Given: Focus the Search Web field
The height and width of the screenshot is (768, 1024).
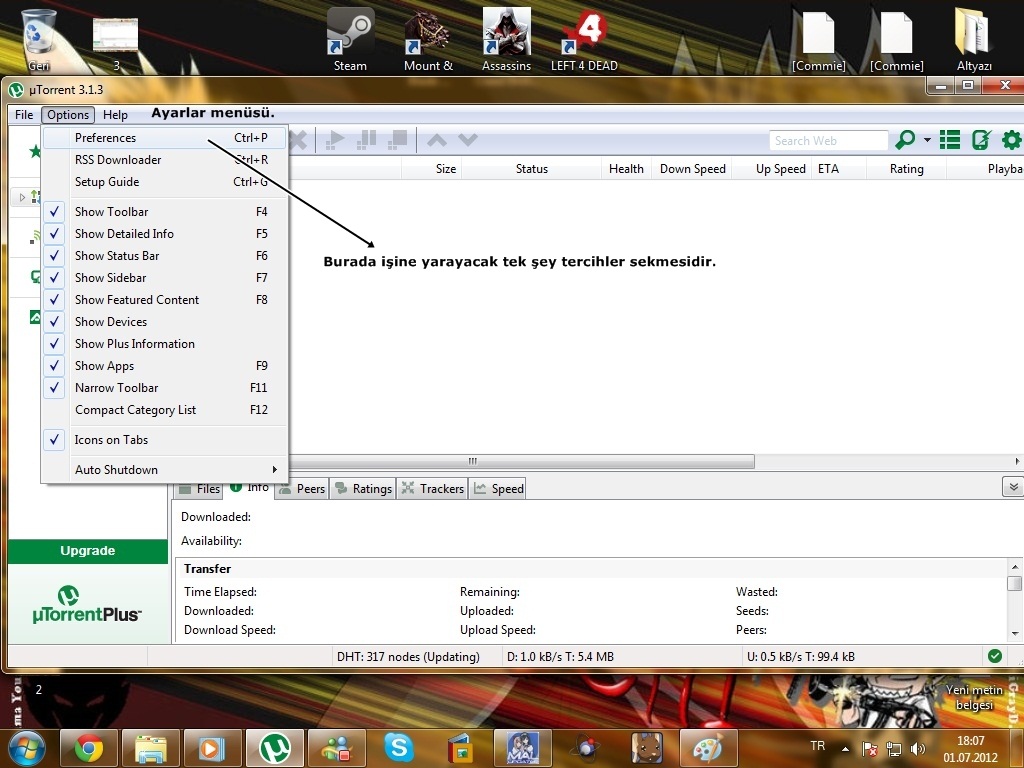Looking at the screenshot, I should [x=829, y=140].
